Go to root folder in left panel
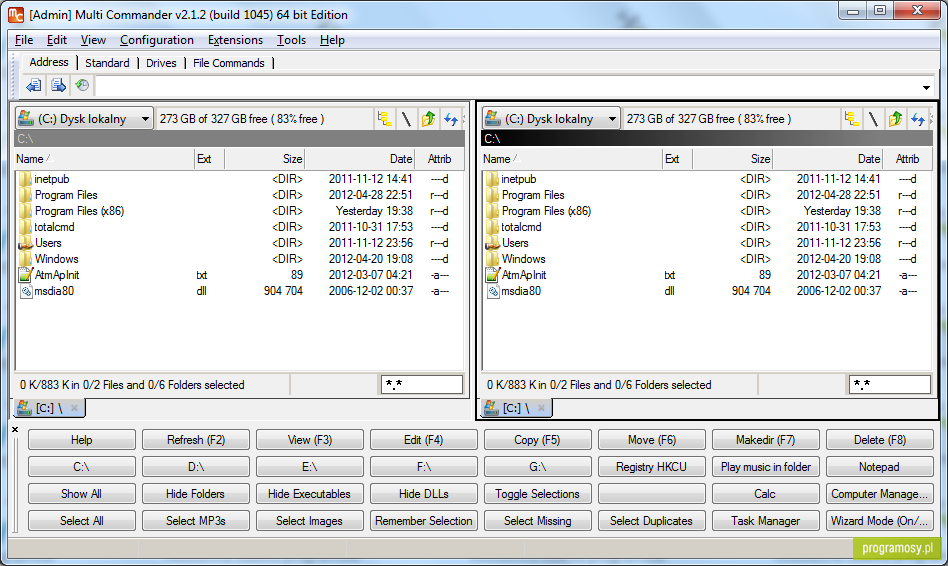948x566 pixels. click(x=406, y=119)
